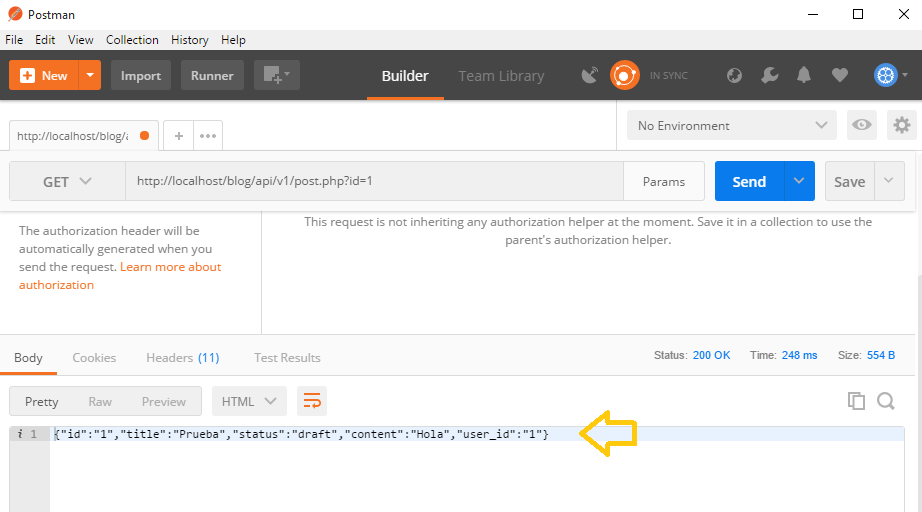This screenshot has height=512, width=922.
Task: Select the Headers (11) tab
Action: point(183,357)
